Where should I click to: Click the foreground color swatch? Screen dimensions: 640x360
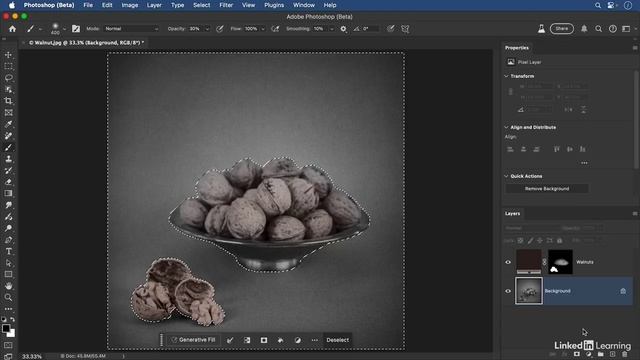6,329
